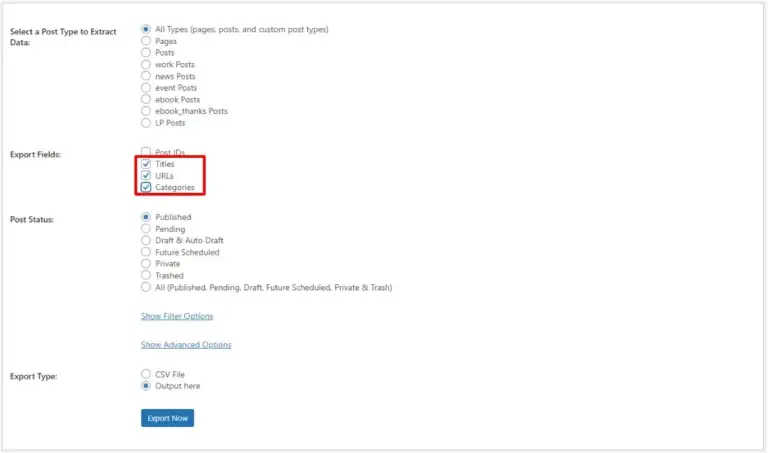Screen dimensions: 768x453
Task: Expand Show Advanced Options link
Action: (186, 345)
